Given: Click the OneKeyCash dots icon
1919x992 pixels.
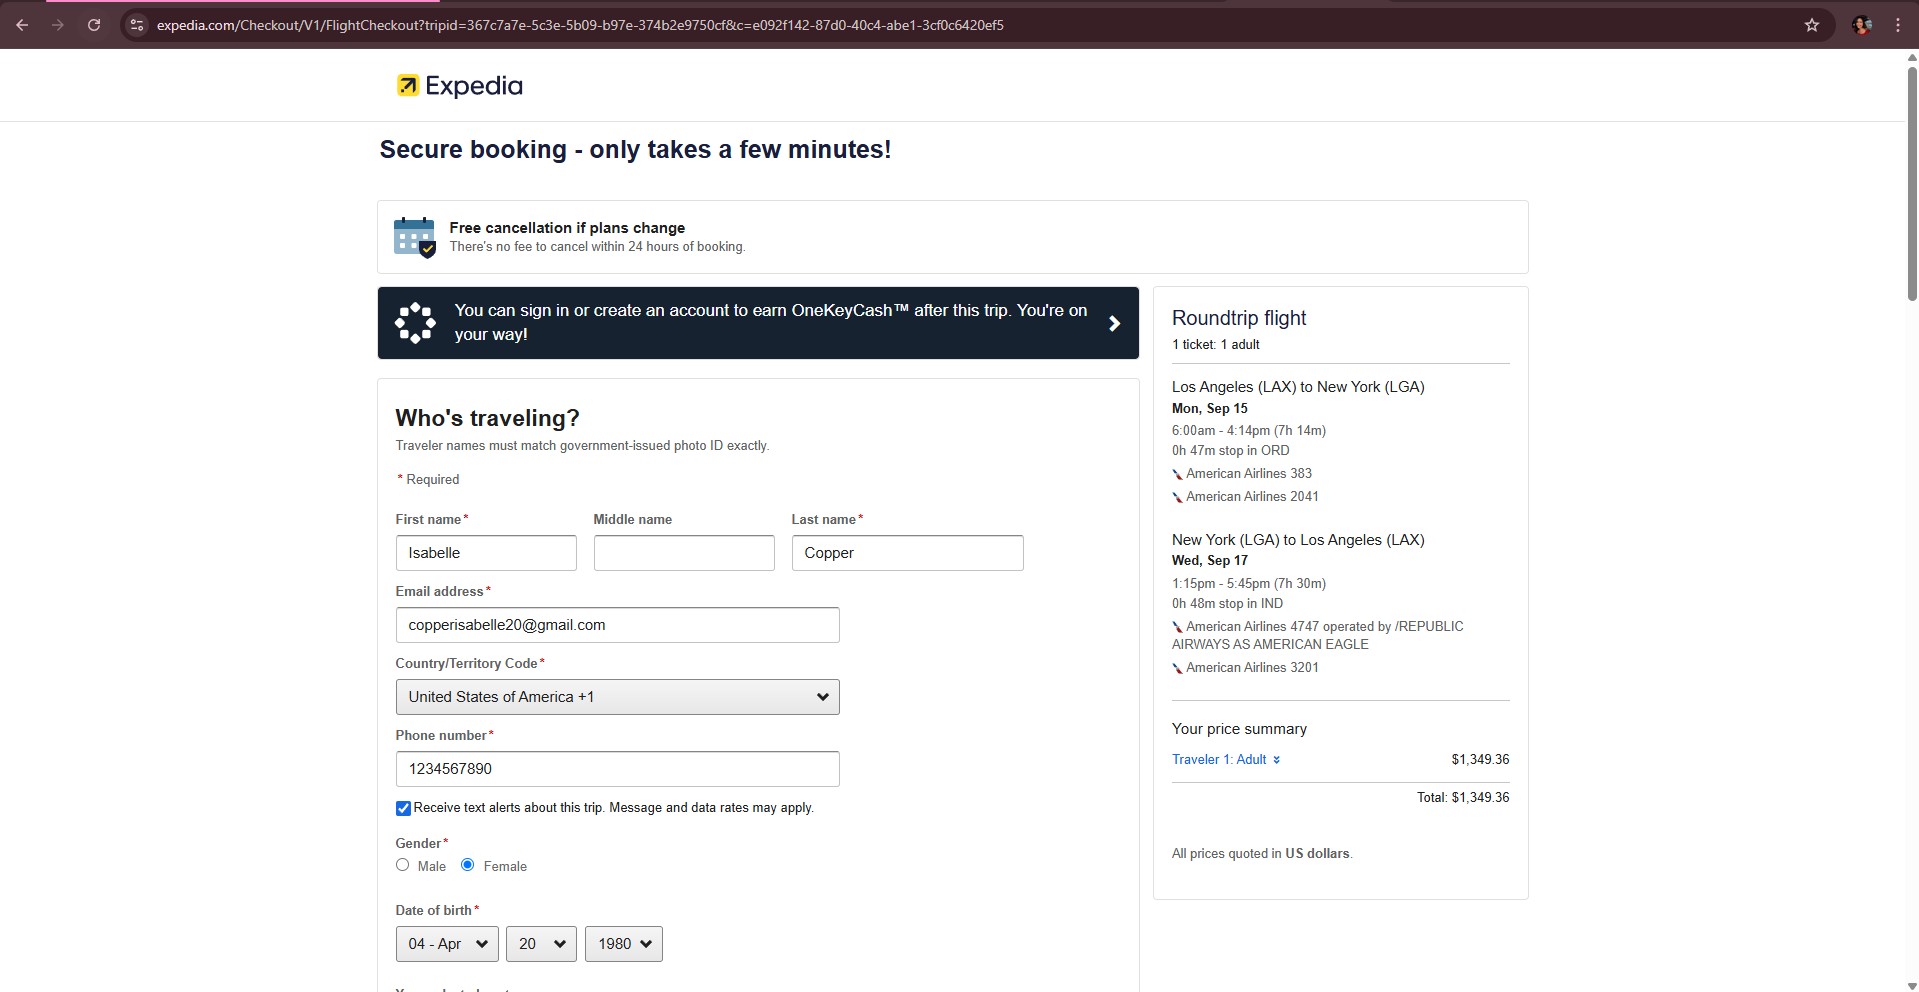Looking at the screenshot, I should pos(415,323).
